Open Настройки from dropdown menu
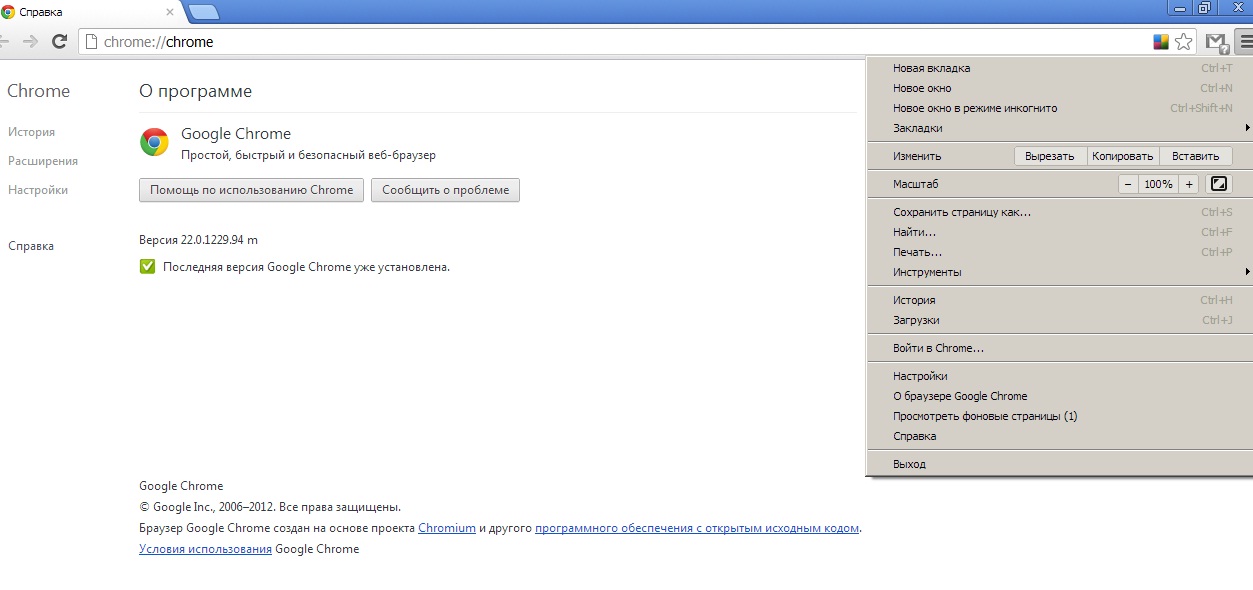Screen dimensions: 1253x590 click(x=1058, y=376)
